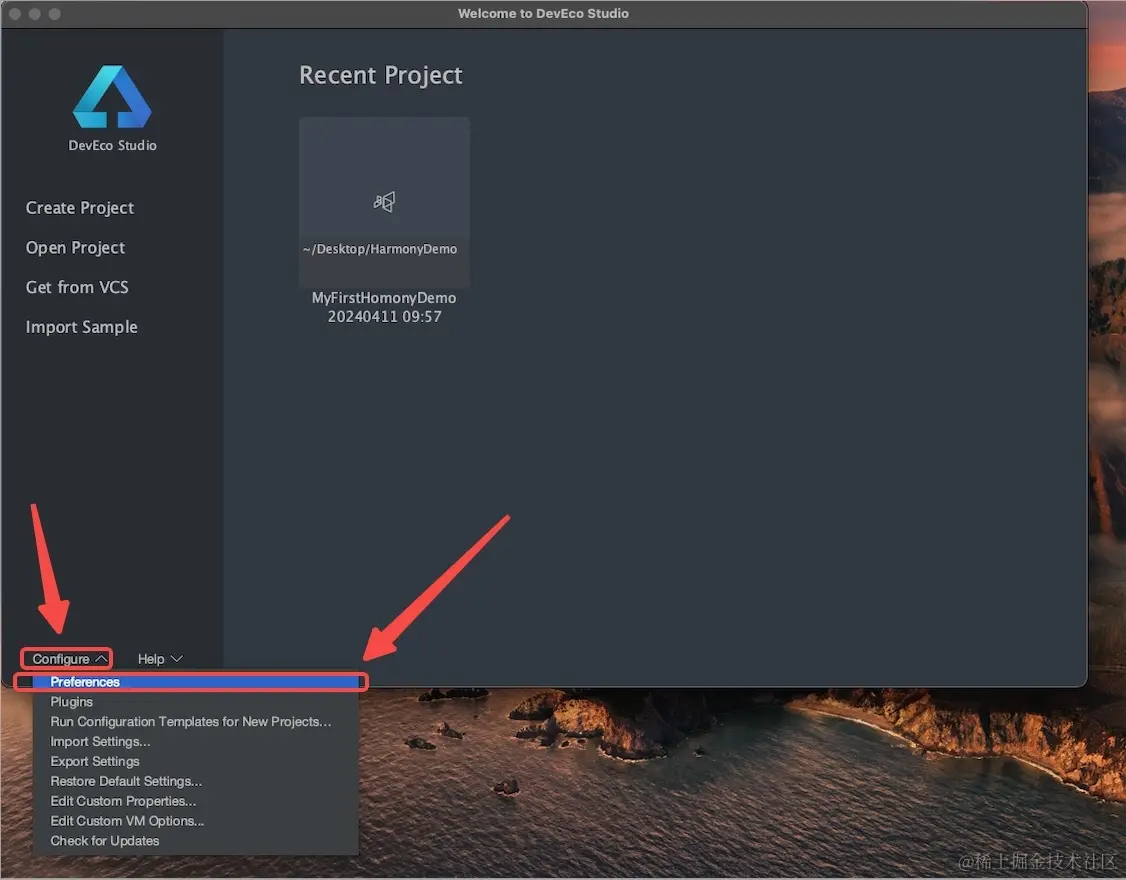Select Preferences from Configure menu

pos(195,682)
